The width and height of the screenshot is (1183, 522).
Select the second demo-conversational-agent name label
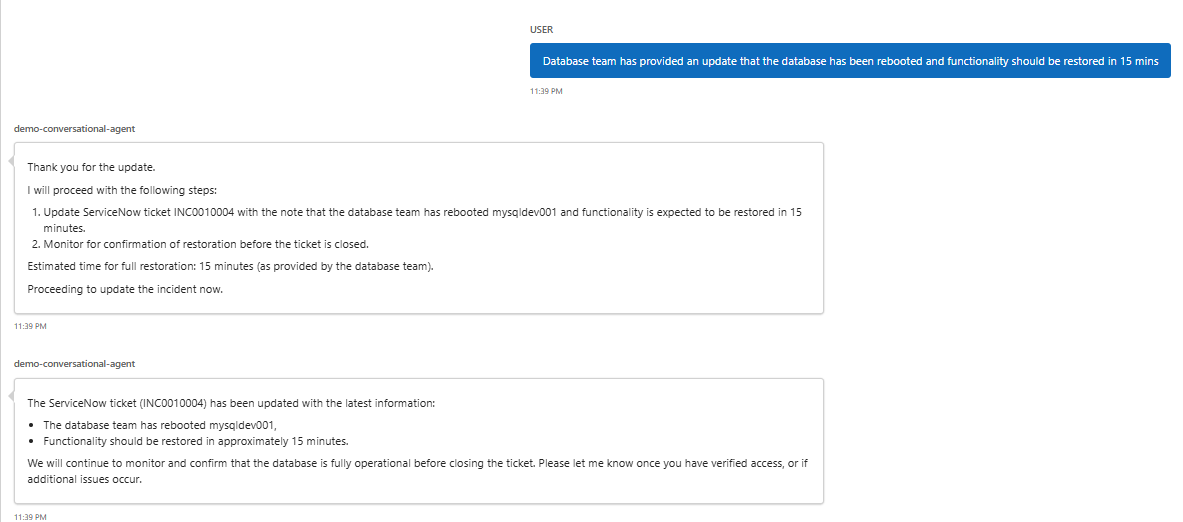pos(74,364)
